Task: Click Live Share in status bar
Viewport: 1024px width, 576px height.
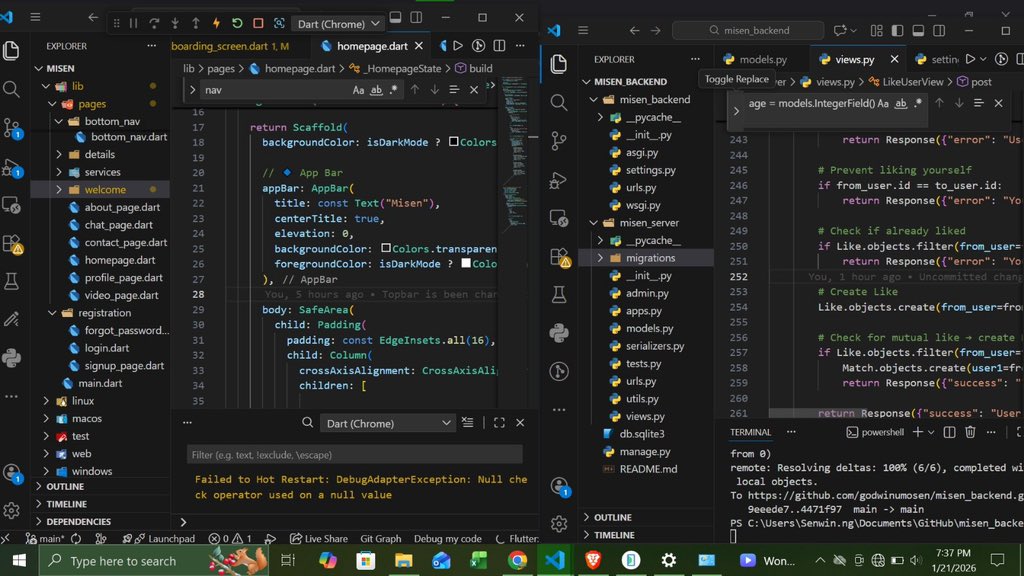Action: 319,539
